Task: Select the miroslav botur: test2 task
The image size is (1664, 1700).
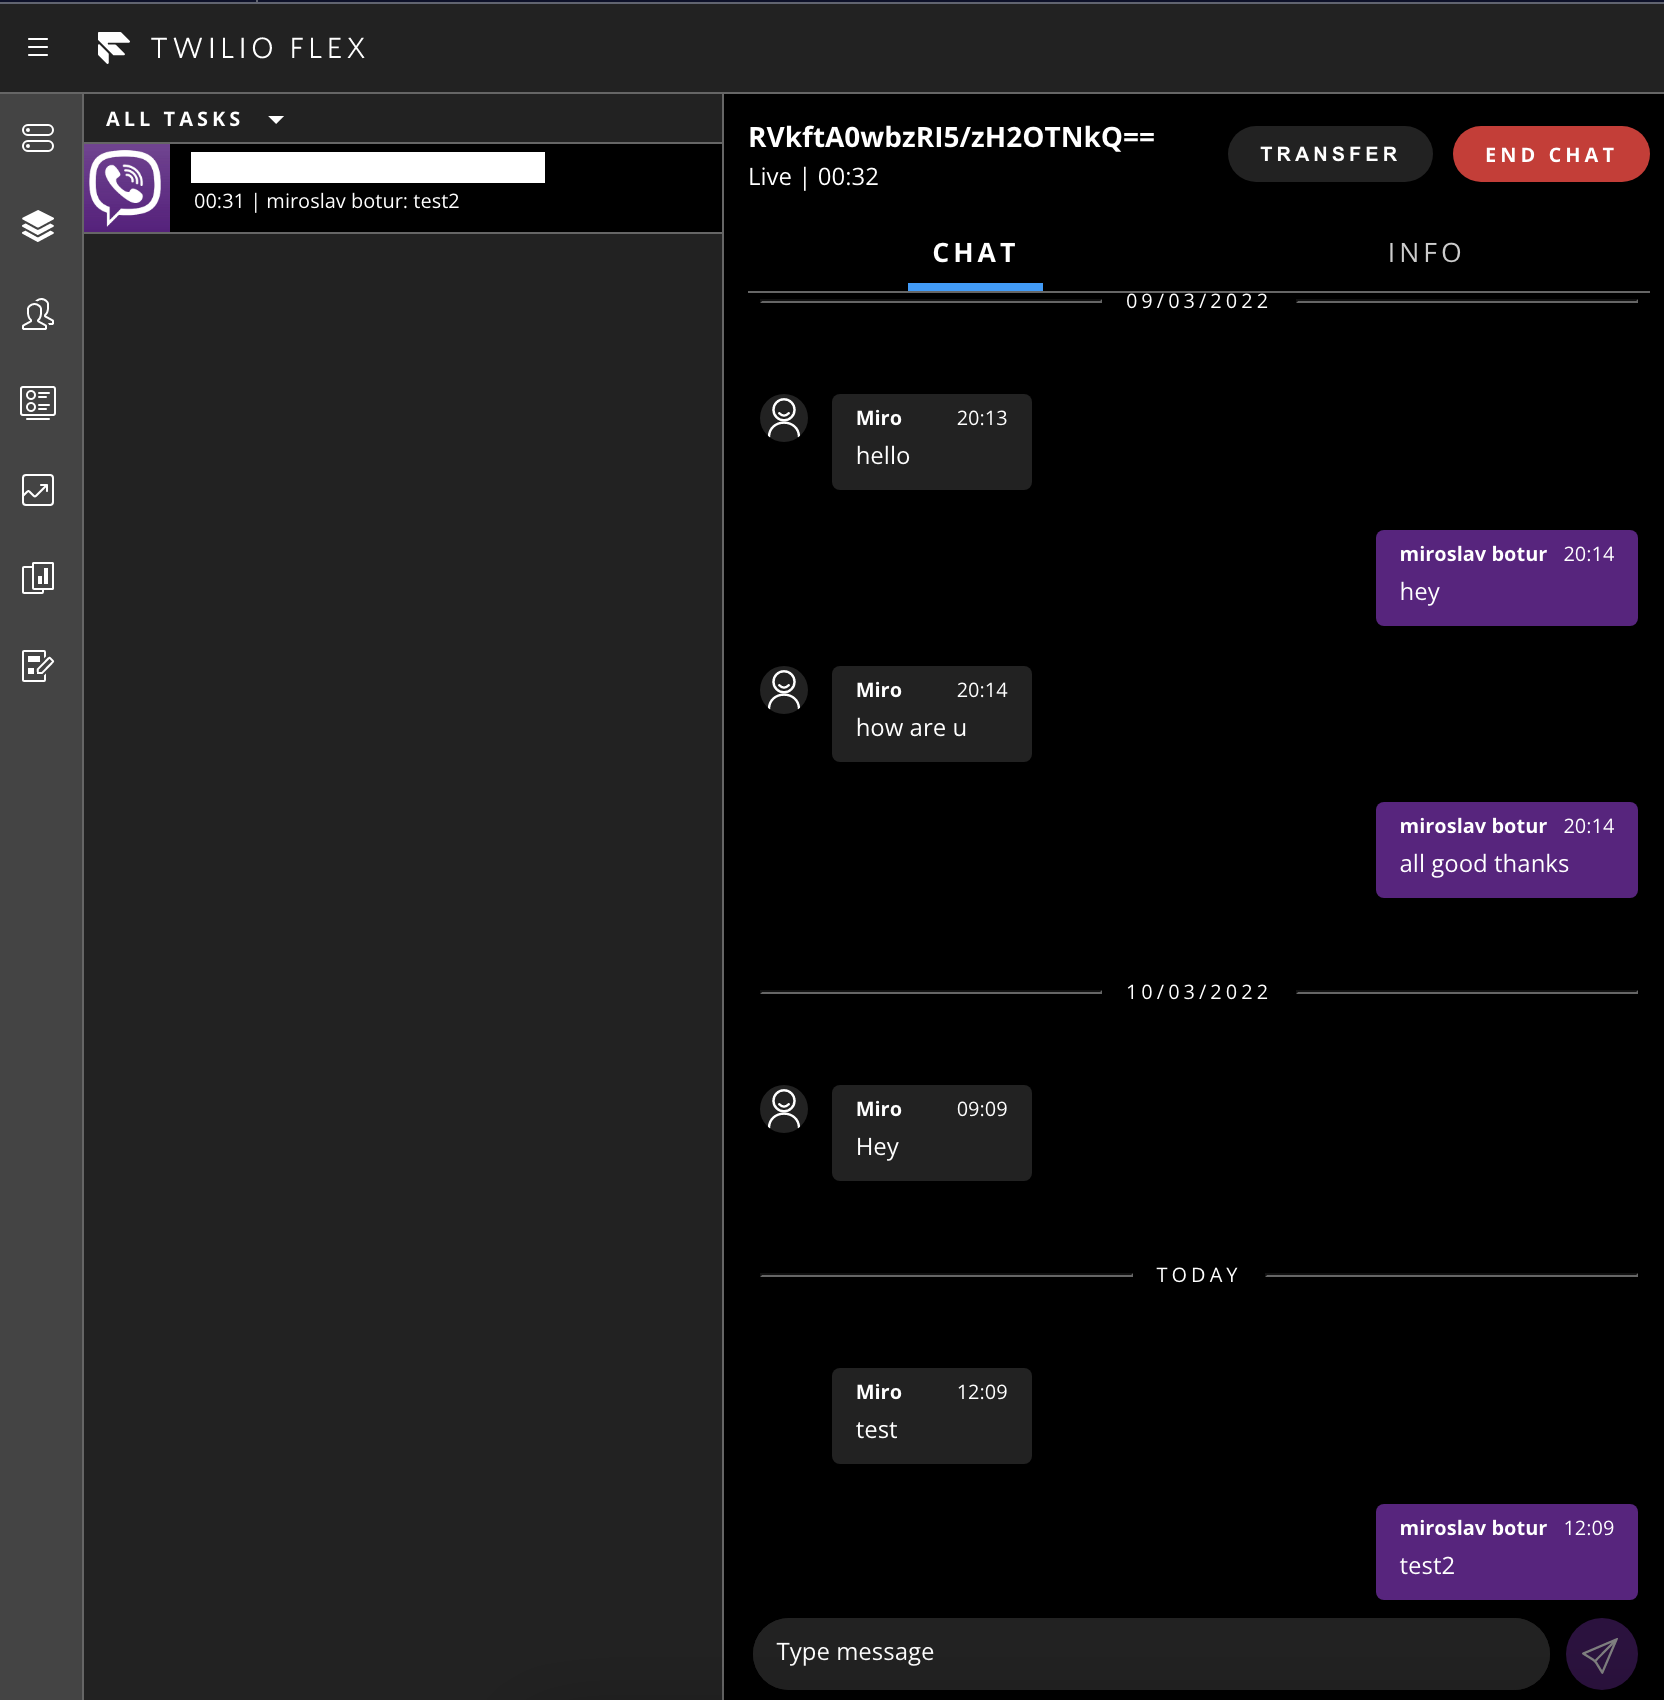Action: click(x=403, y=188)
